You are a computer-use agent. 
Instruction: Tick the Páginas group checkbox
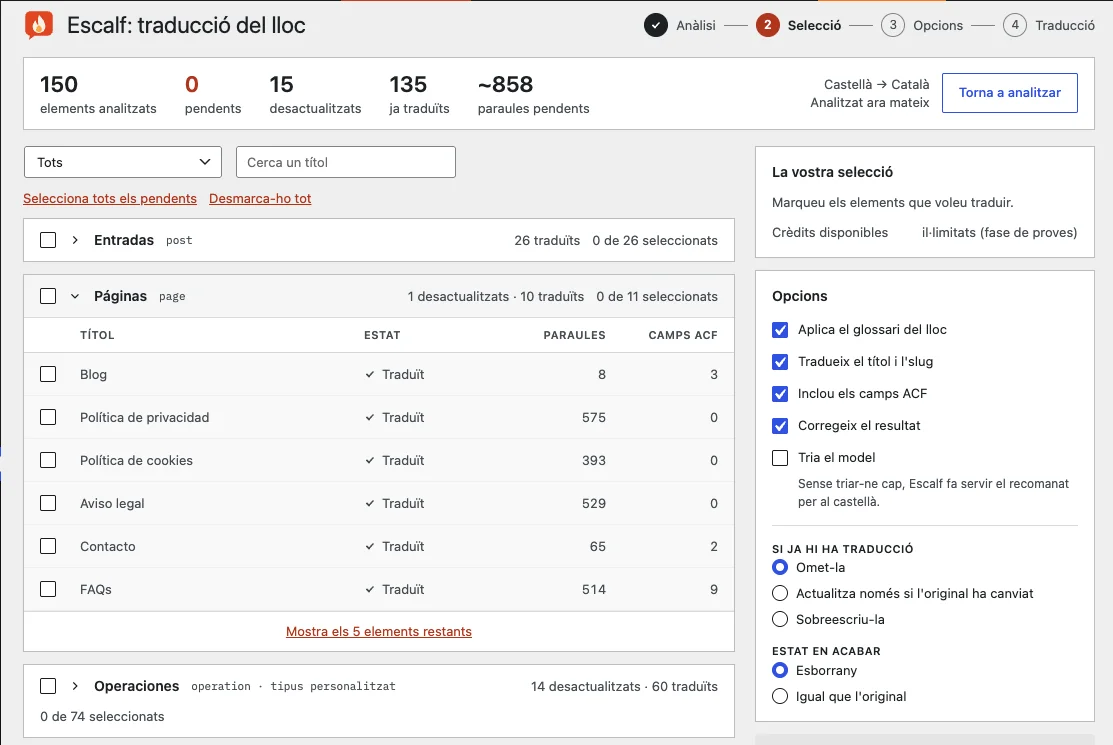pos(48,297)
